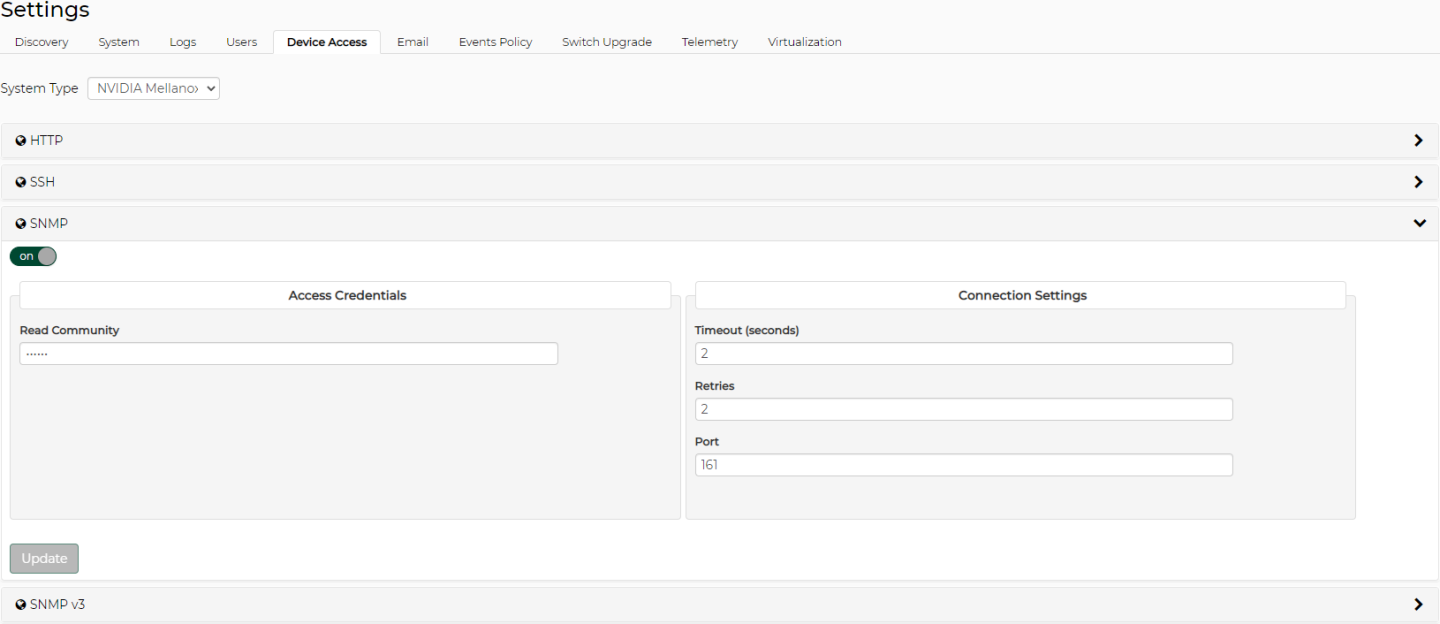
Task: Click the globe icon beside SSH
Action: tap(21, 183)
